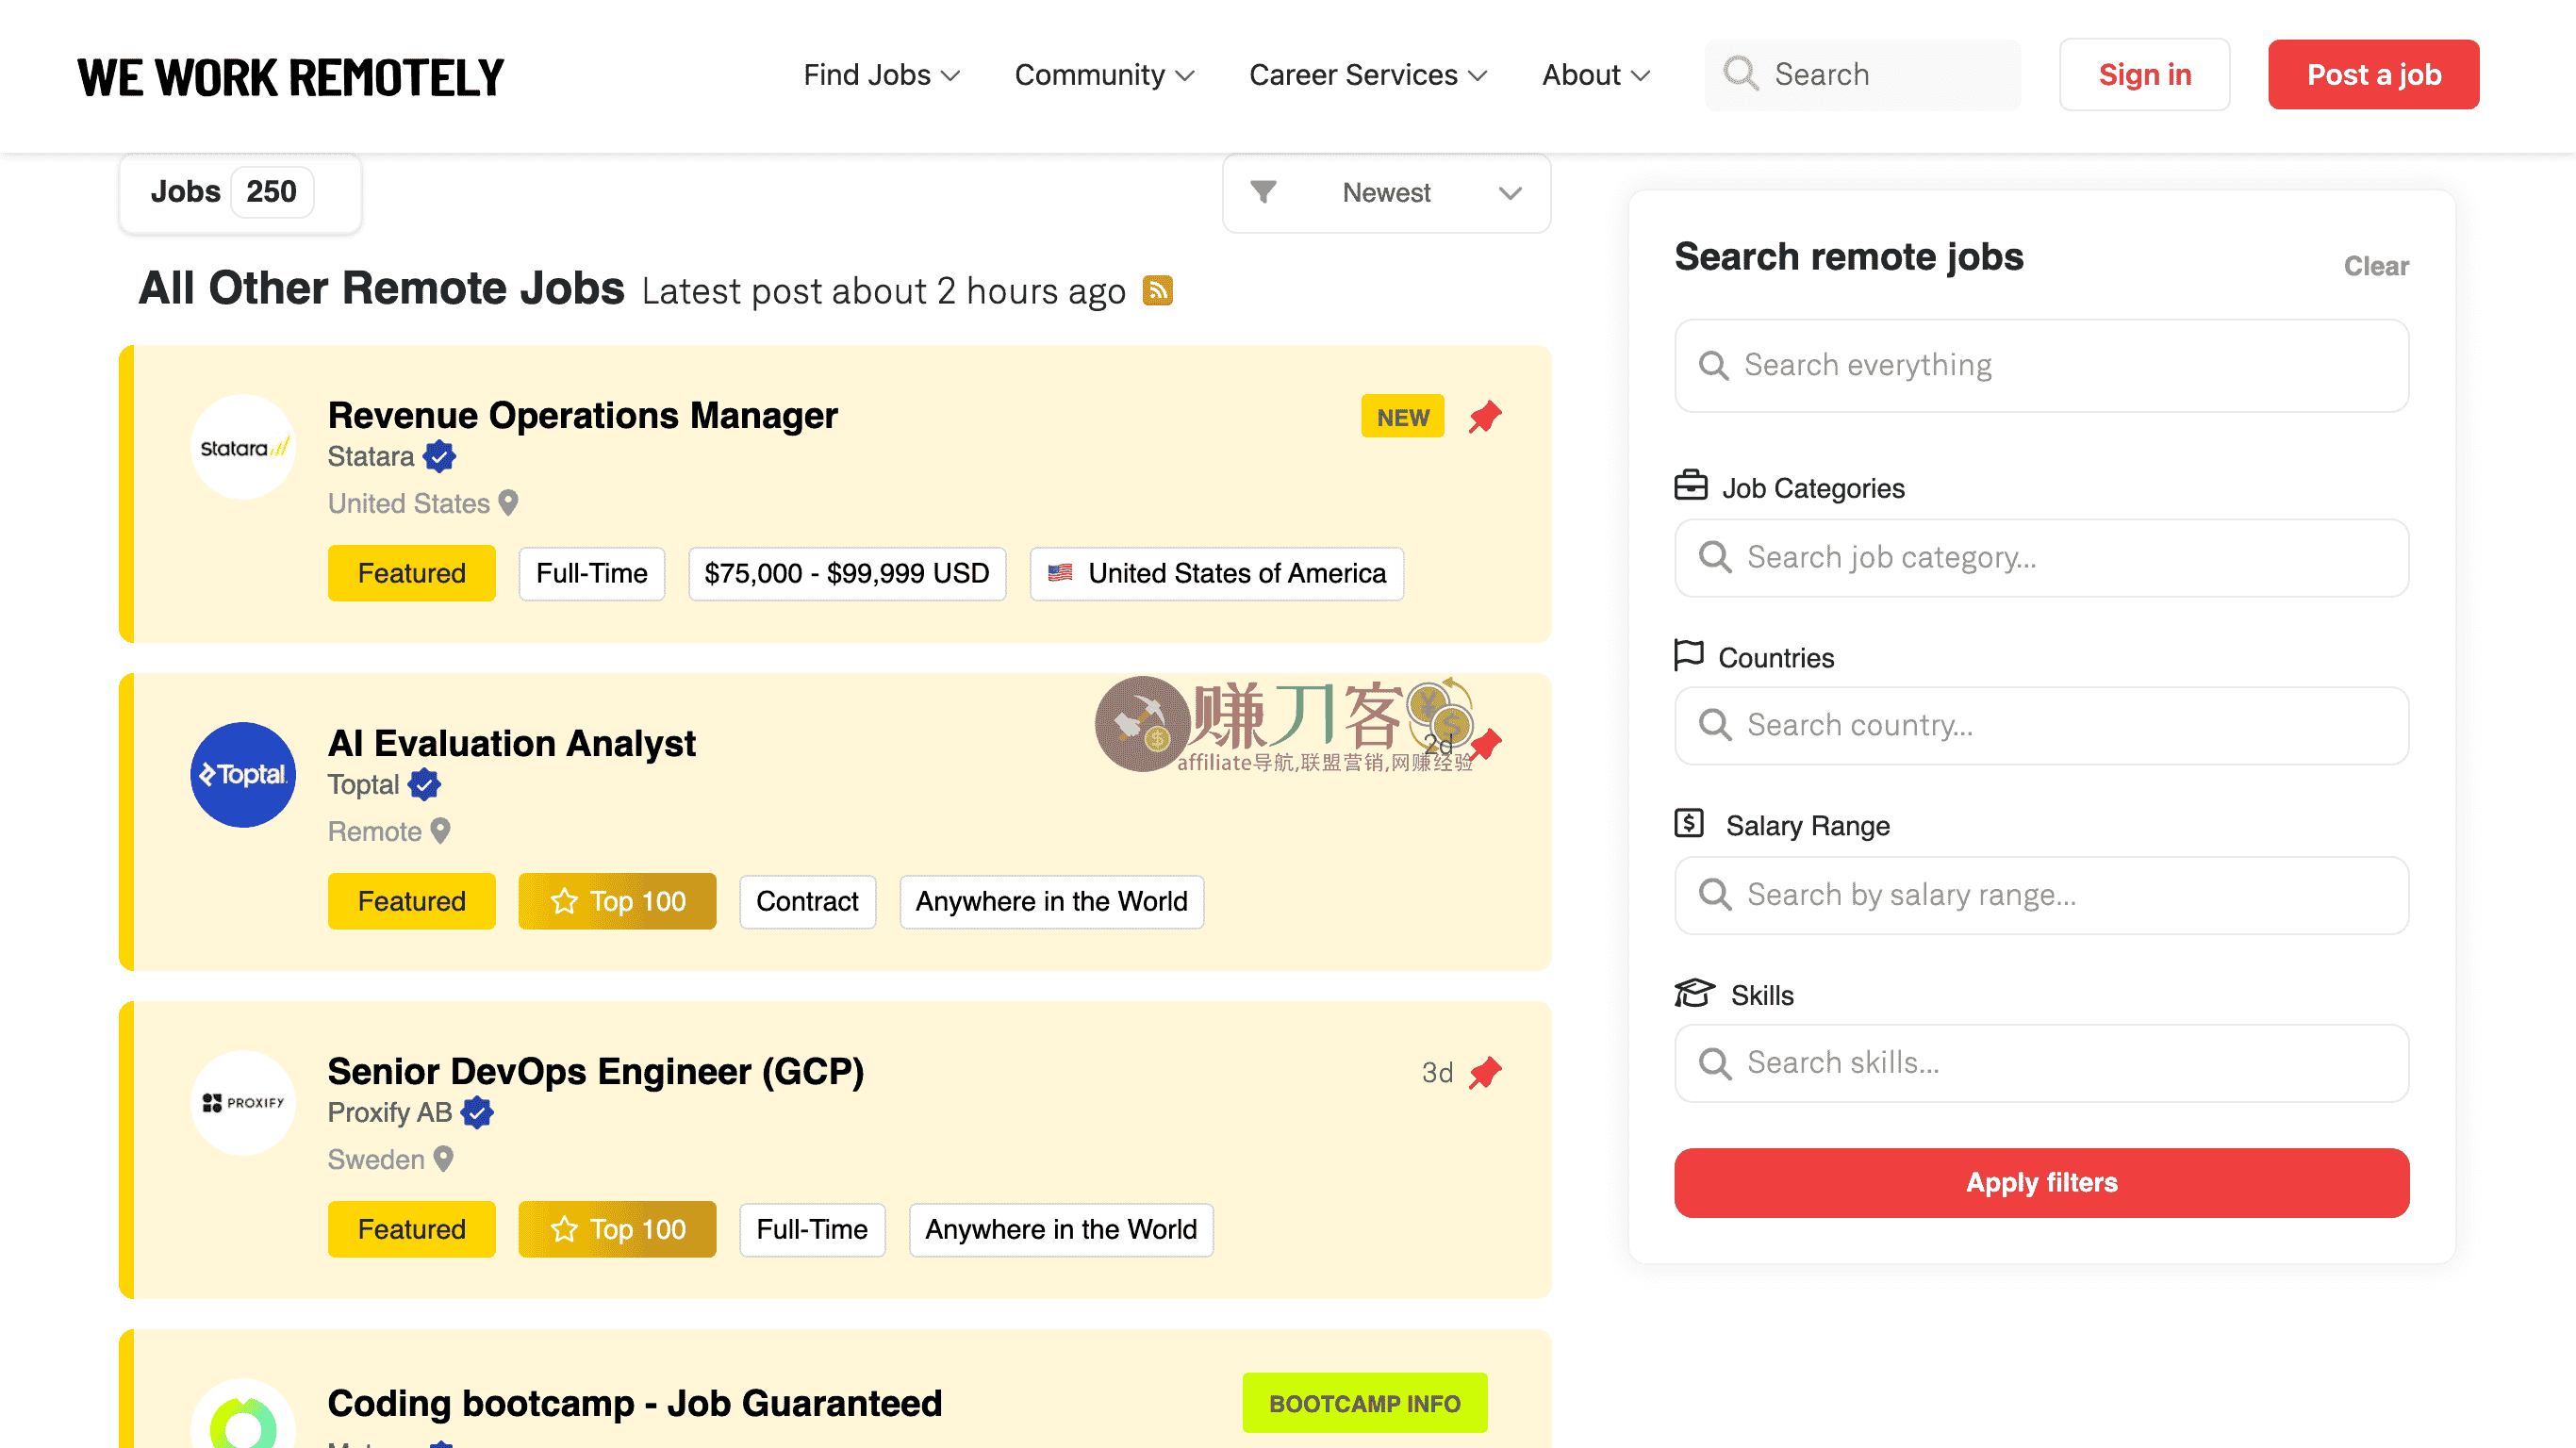Click the graduation cap Skills icon
Screen dimensions: 2576x1448
(1695, 993)
